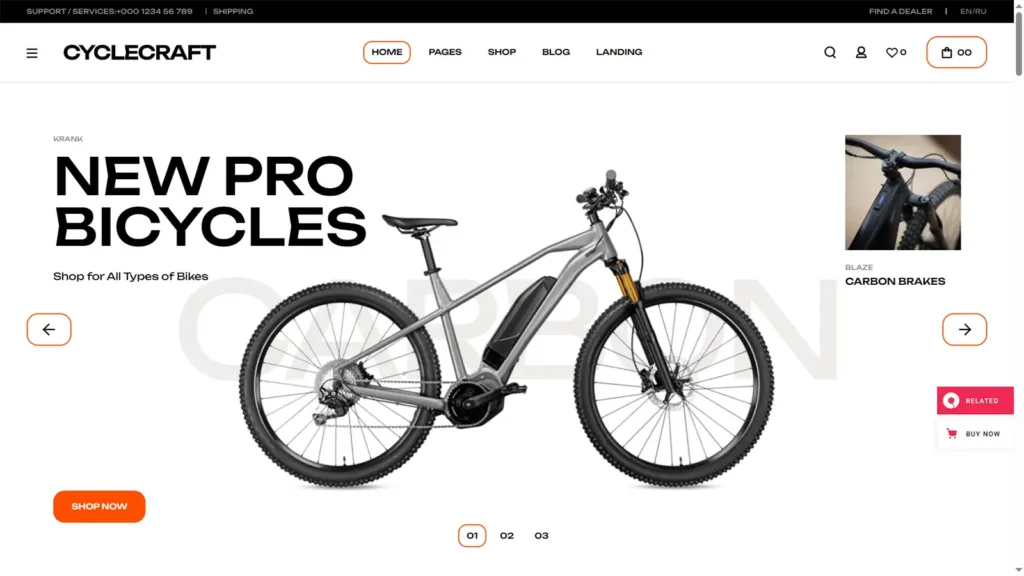The image size is (1024, 576).
Task: Open the Carbon Brakes thumbnail image
Action: point(903,192)
